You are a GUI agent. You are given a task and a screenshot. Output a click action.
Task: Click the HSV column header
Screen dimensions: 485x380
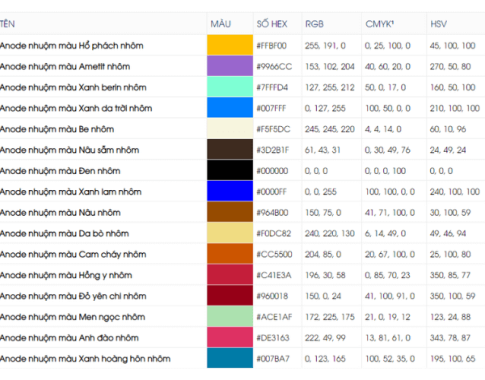click(x=438, y=24)
